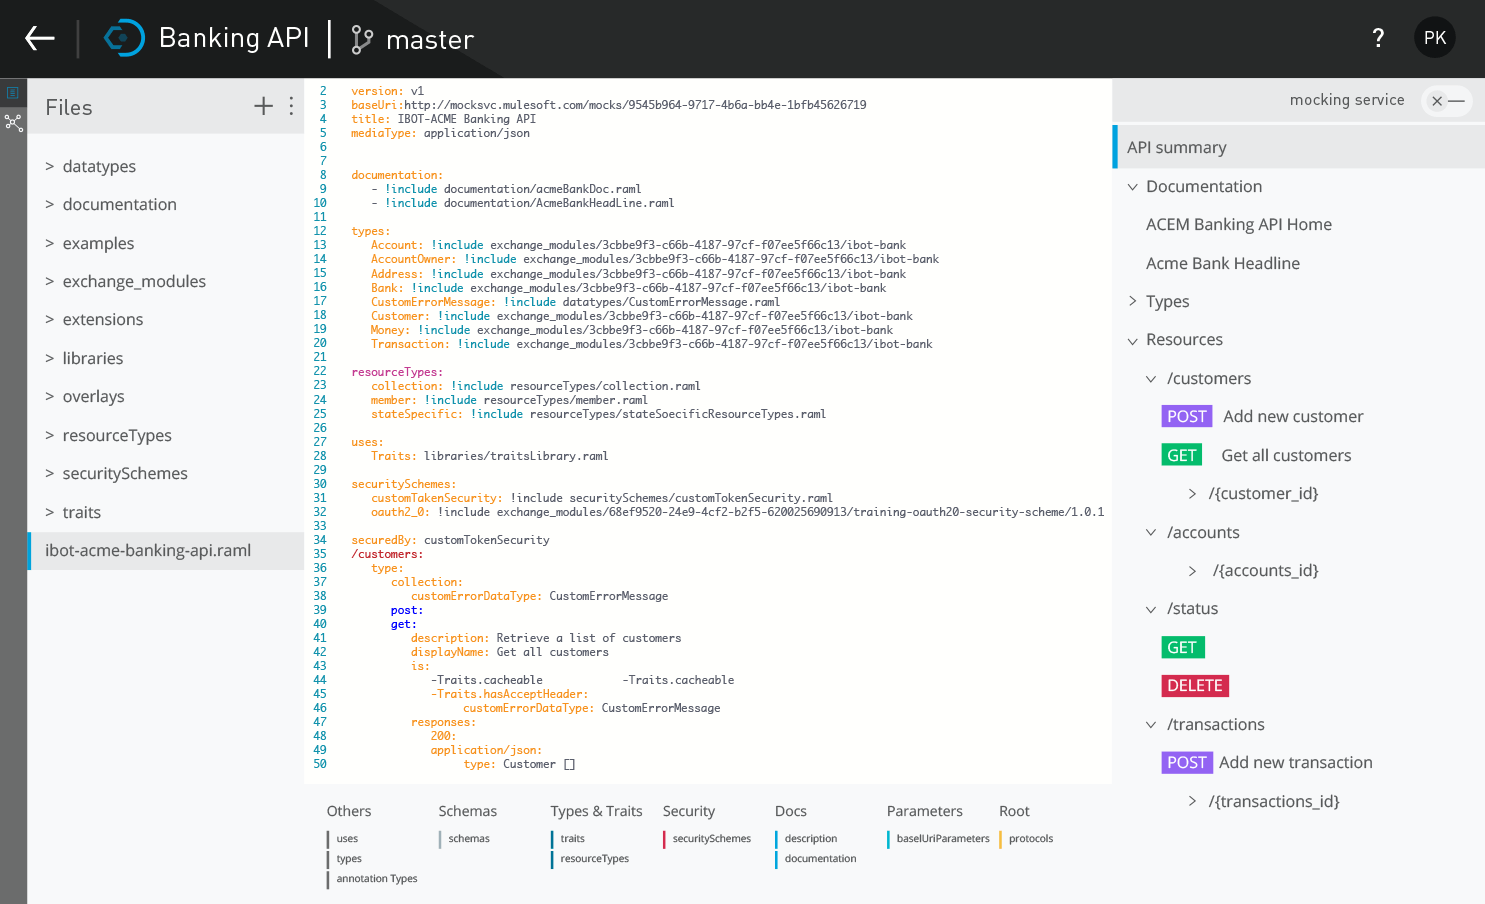Insert baseUriParameters from the Parameters shelf
1485x904 pixels.
940,838
